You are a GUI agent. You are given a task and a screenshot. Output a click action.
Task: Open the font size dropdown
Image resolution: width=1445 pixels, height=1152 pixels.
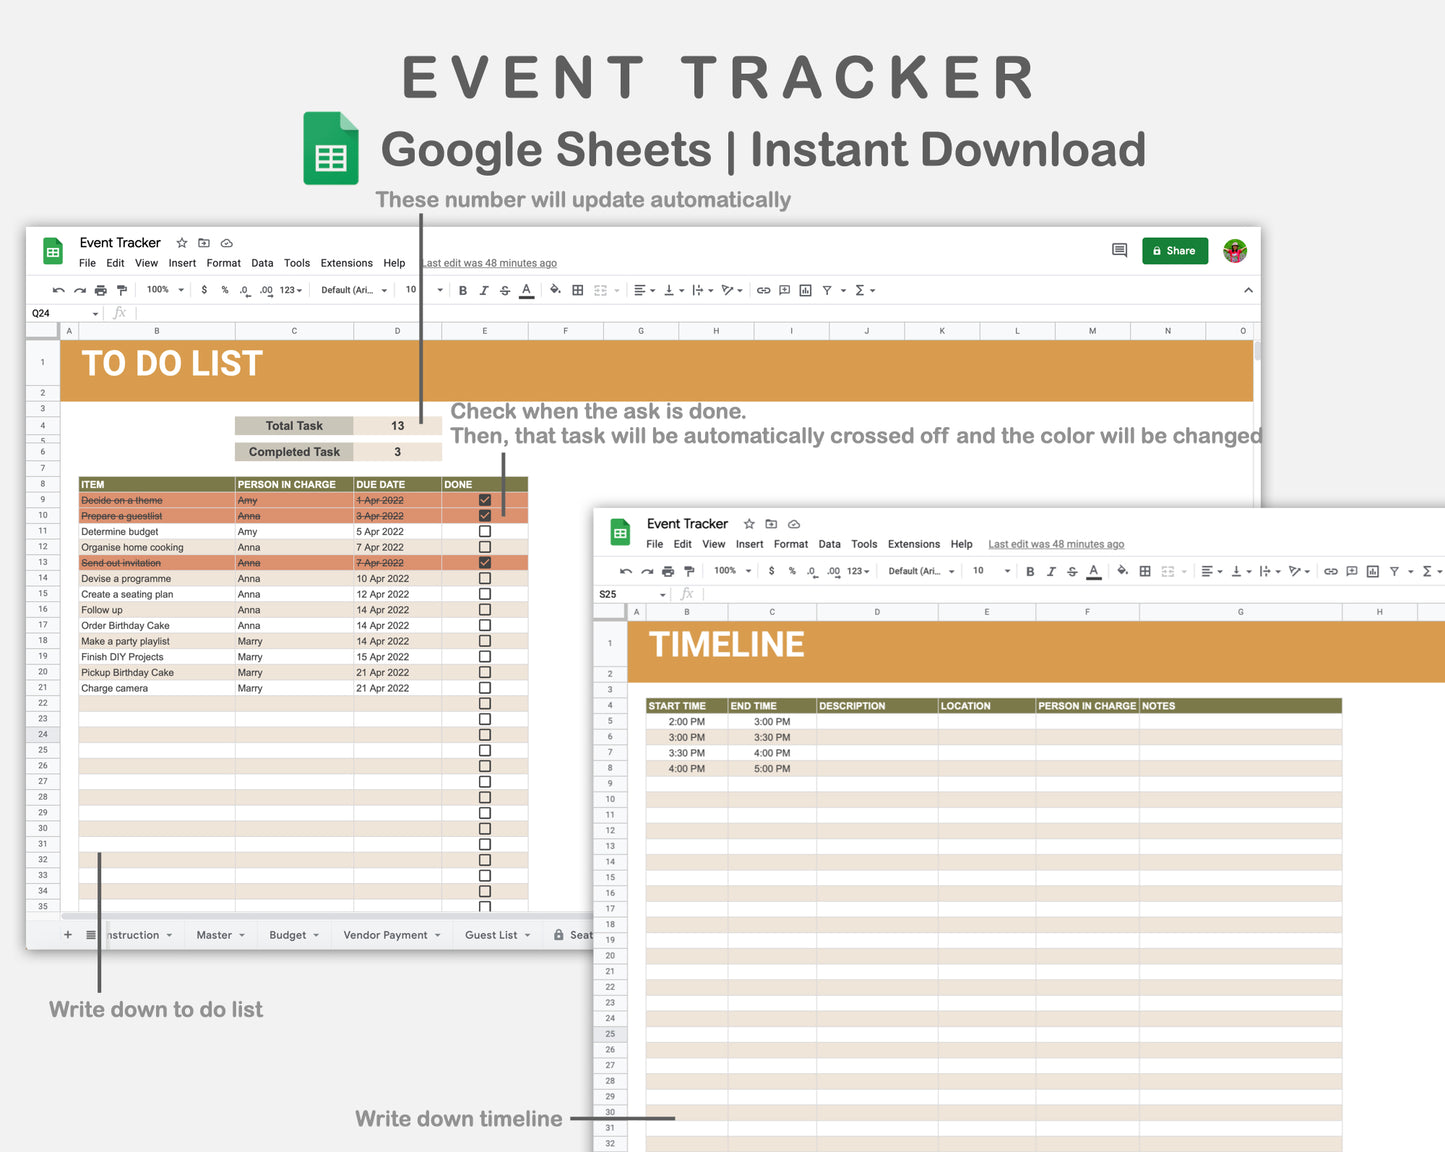tap(410, 290)
